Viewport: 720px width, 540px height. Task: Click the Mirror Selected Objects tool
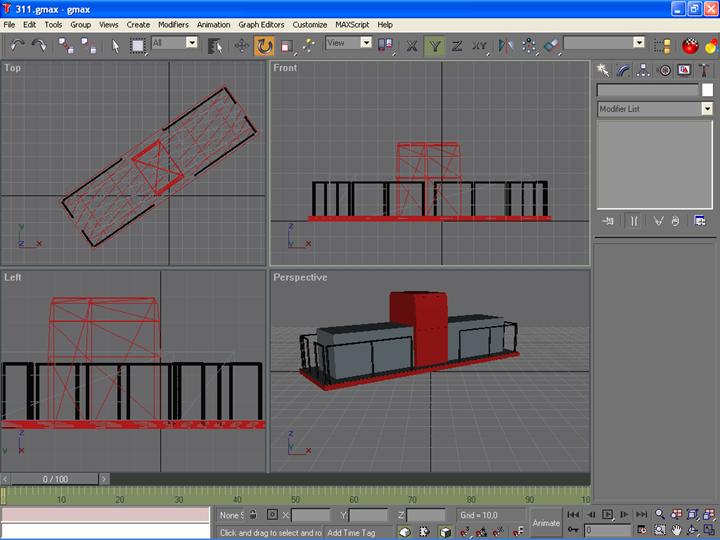(x=506, y=45)
